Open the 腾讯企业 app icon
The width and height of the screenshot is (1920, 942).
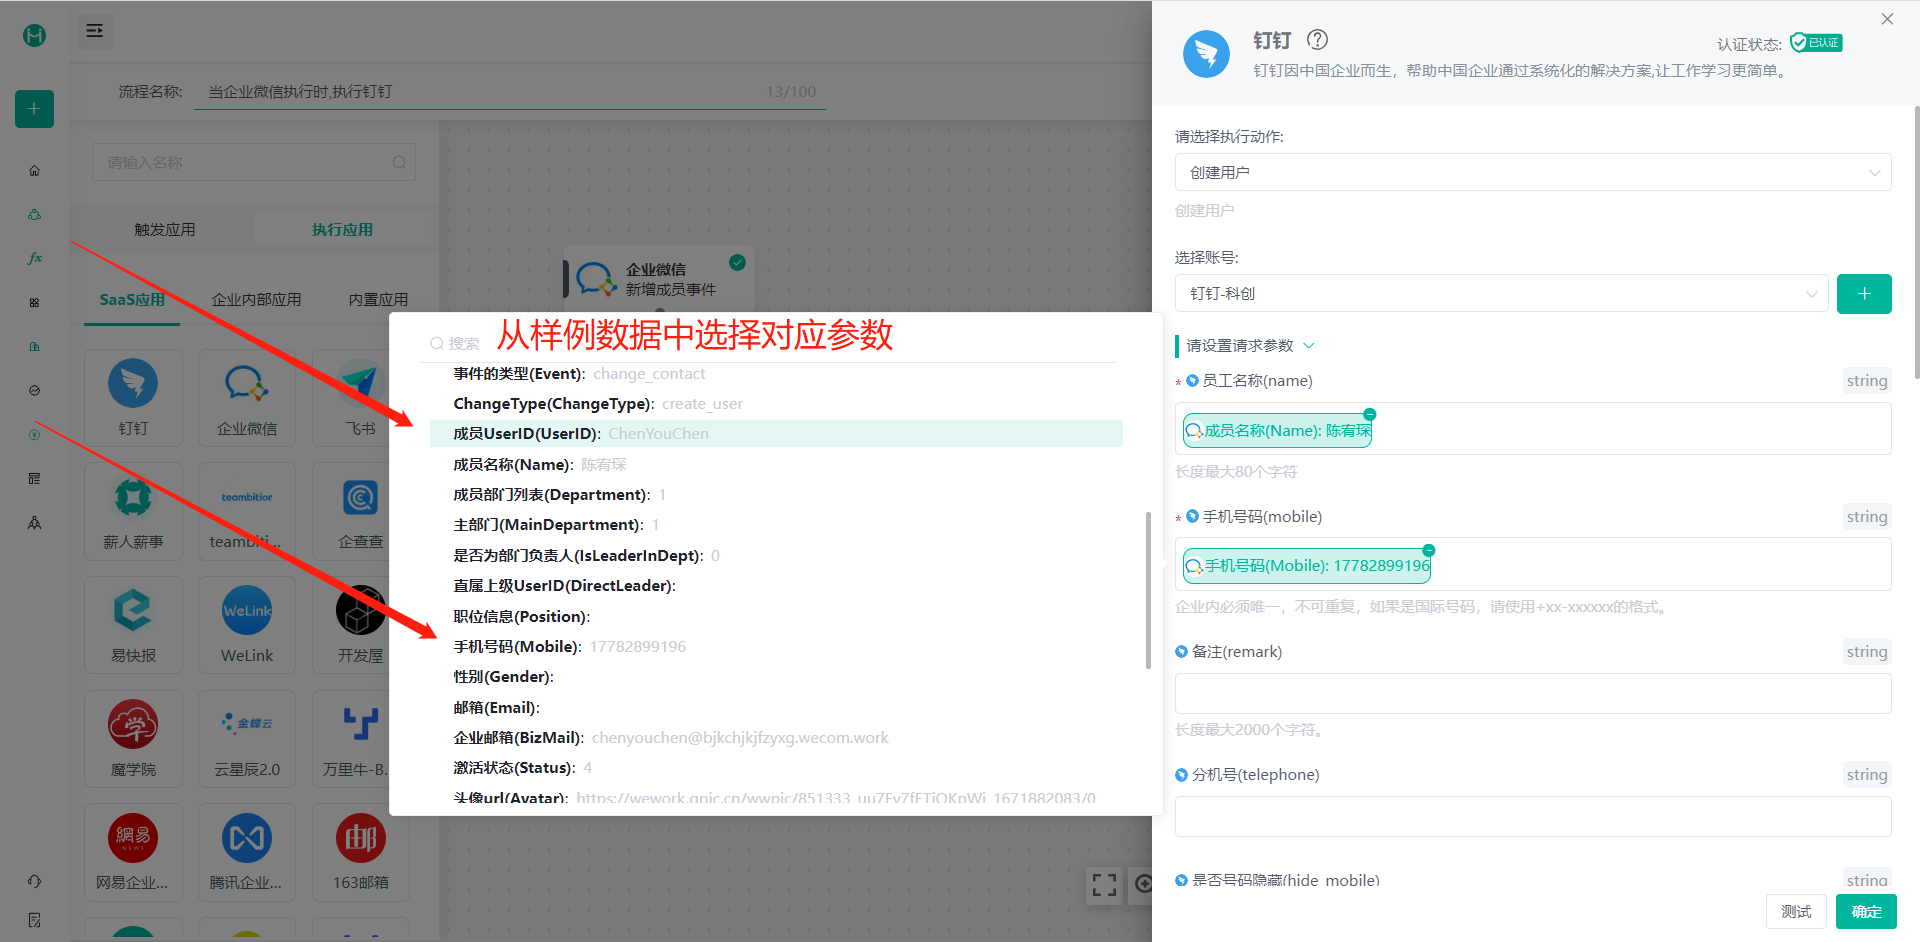click(246, 838)
